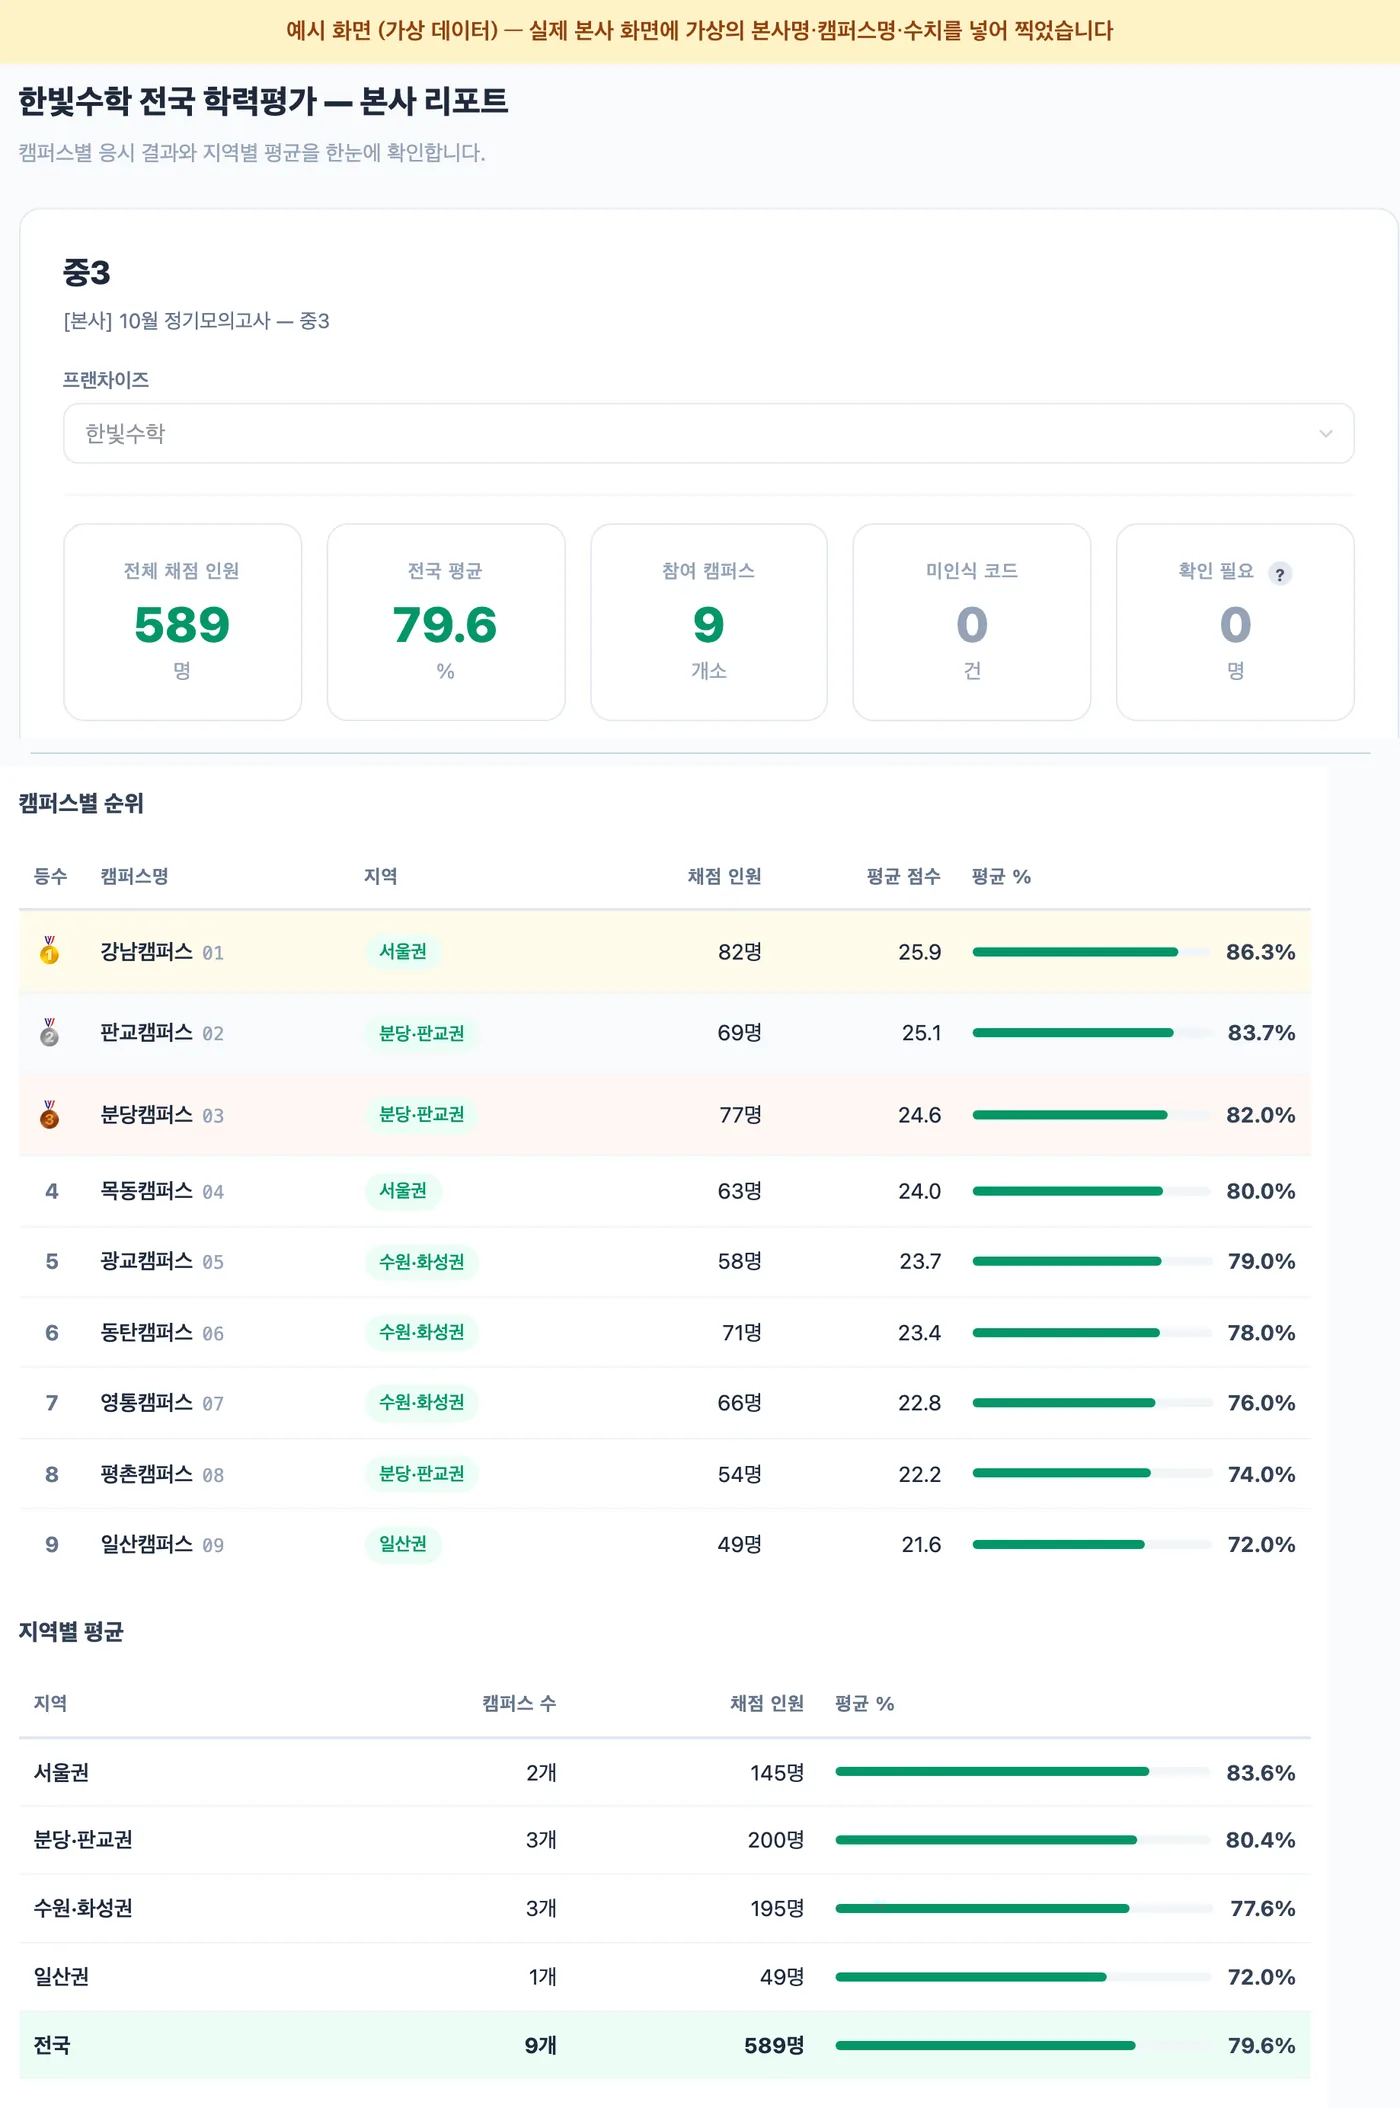The height and width of the screenshot is (2108, 1400).
Task: Click the progress bar for 일산캠퍼스 72.0%
Action: click(1092, 1544)
